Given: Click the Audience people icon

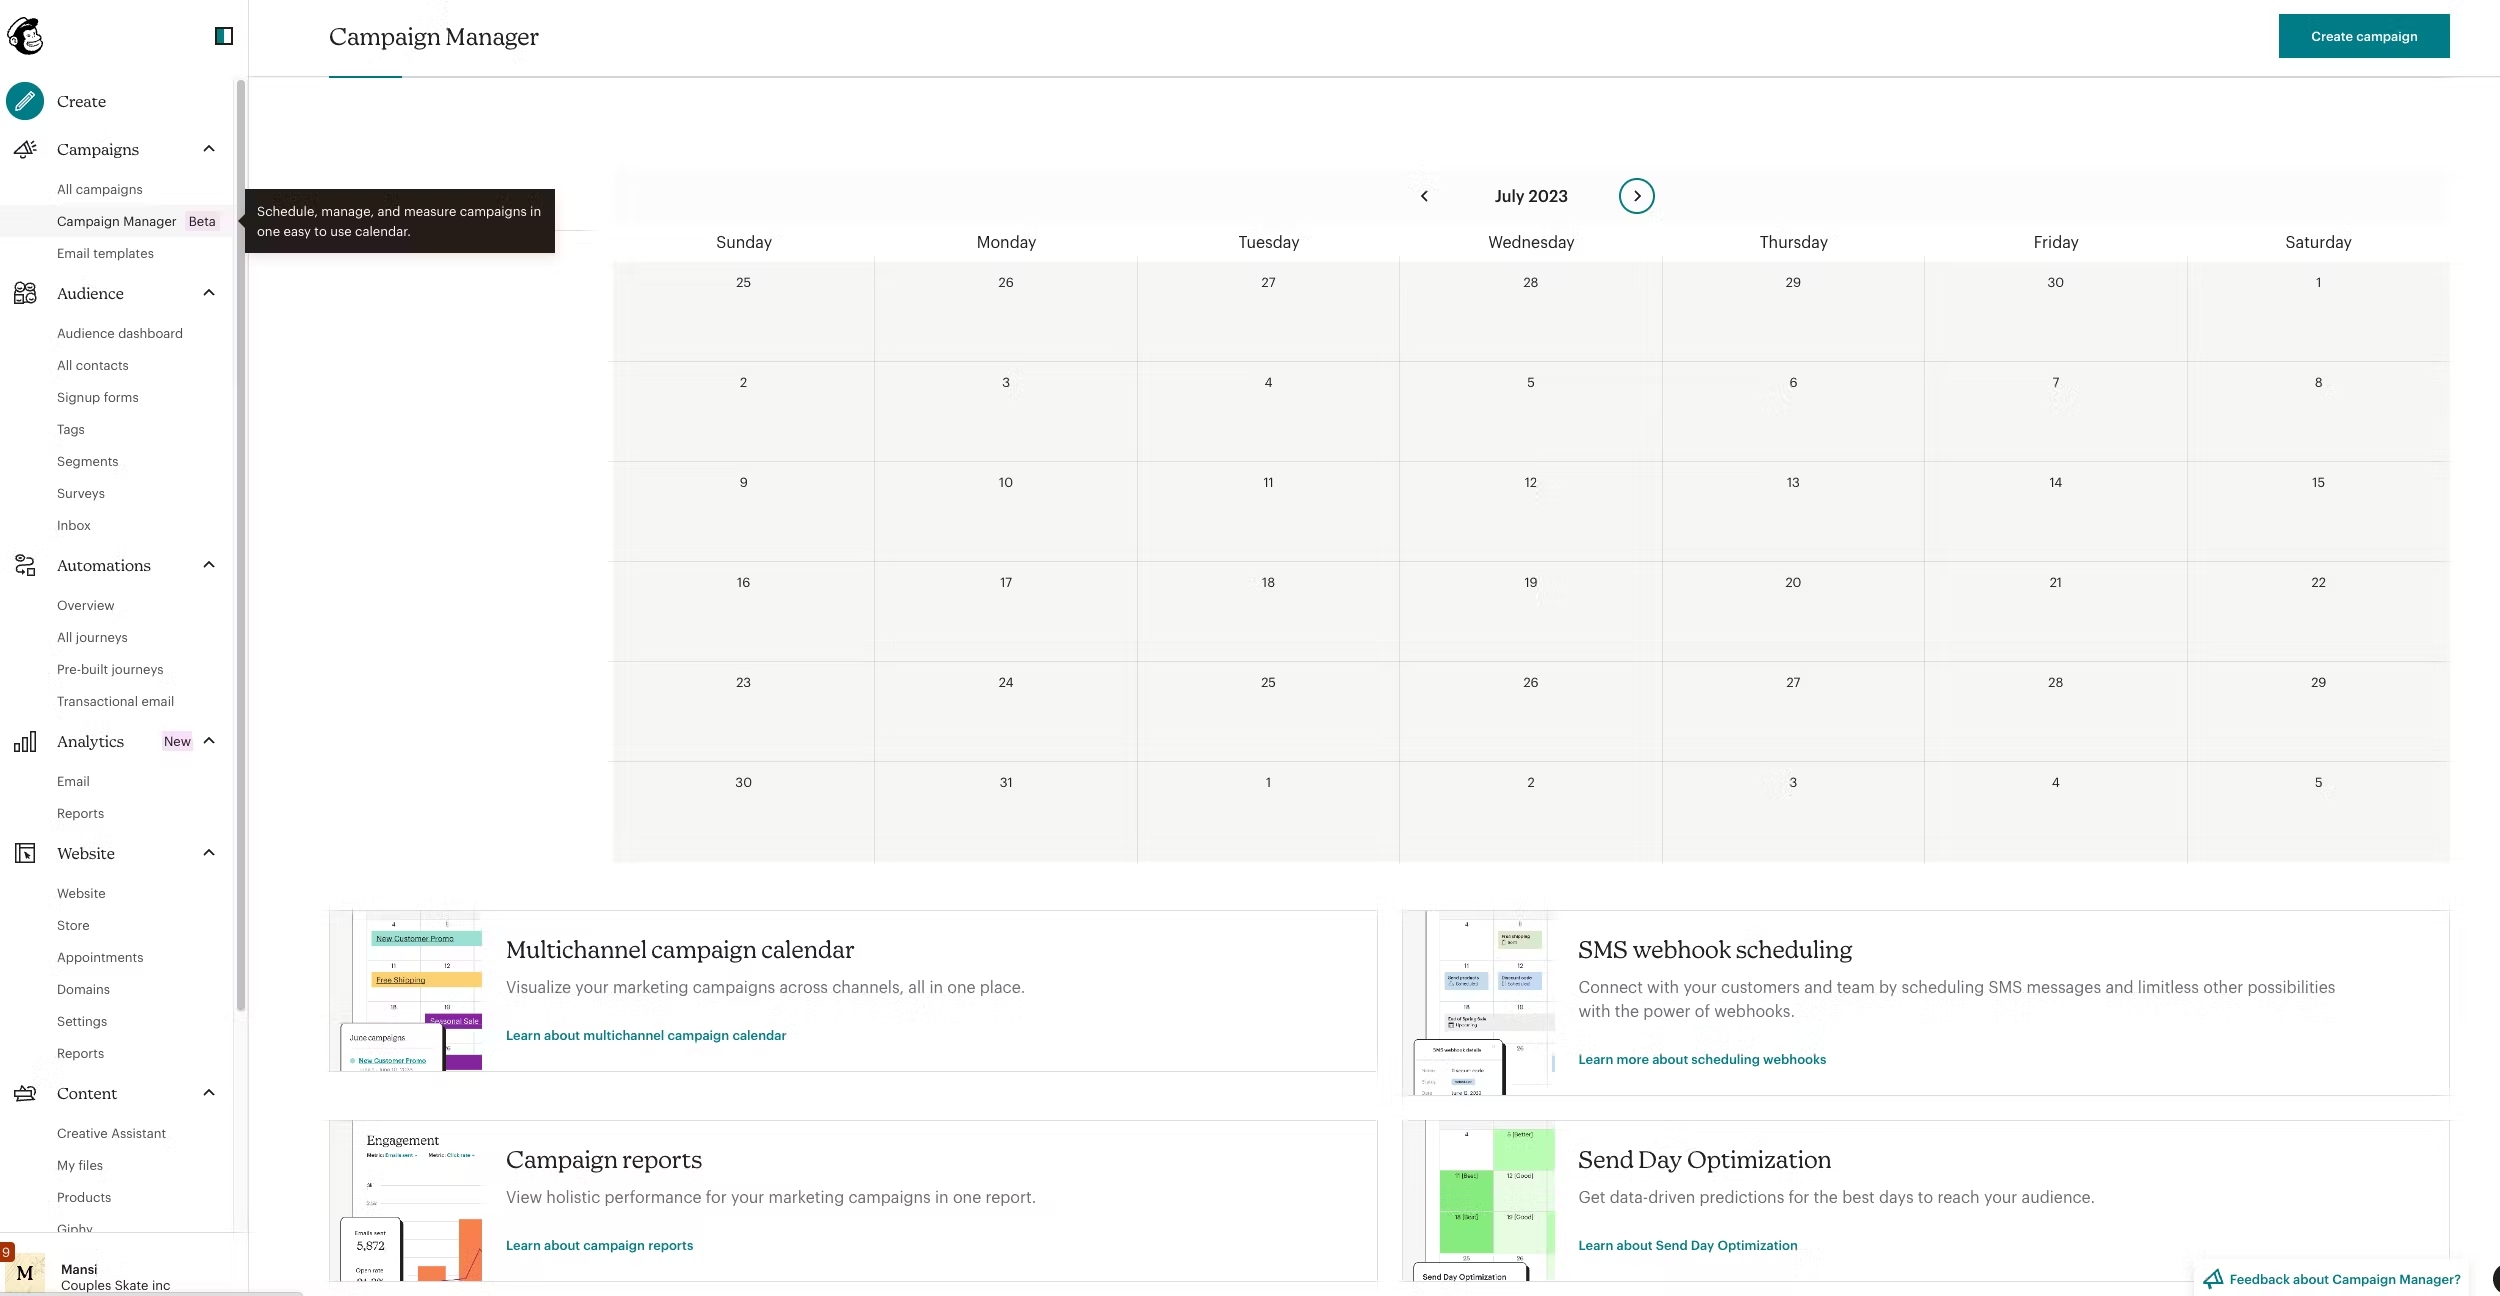Looking at the screenshot, I should tap(25, 293).
